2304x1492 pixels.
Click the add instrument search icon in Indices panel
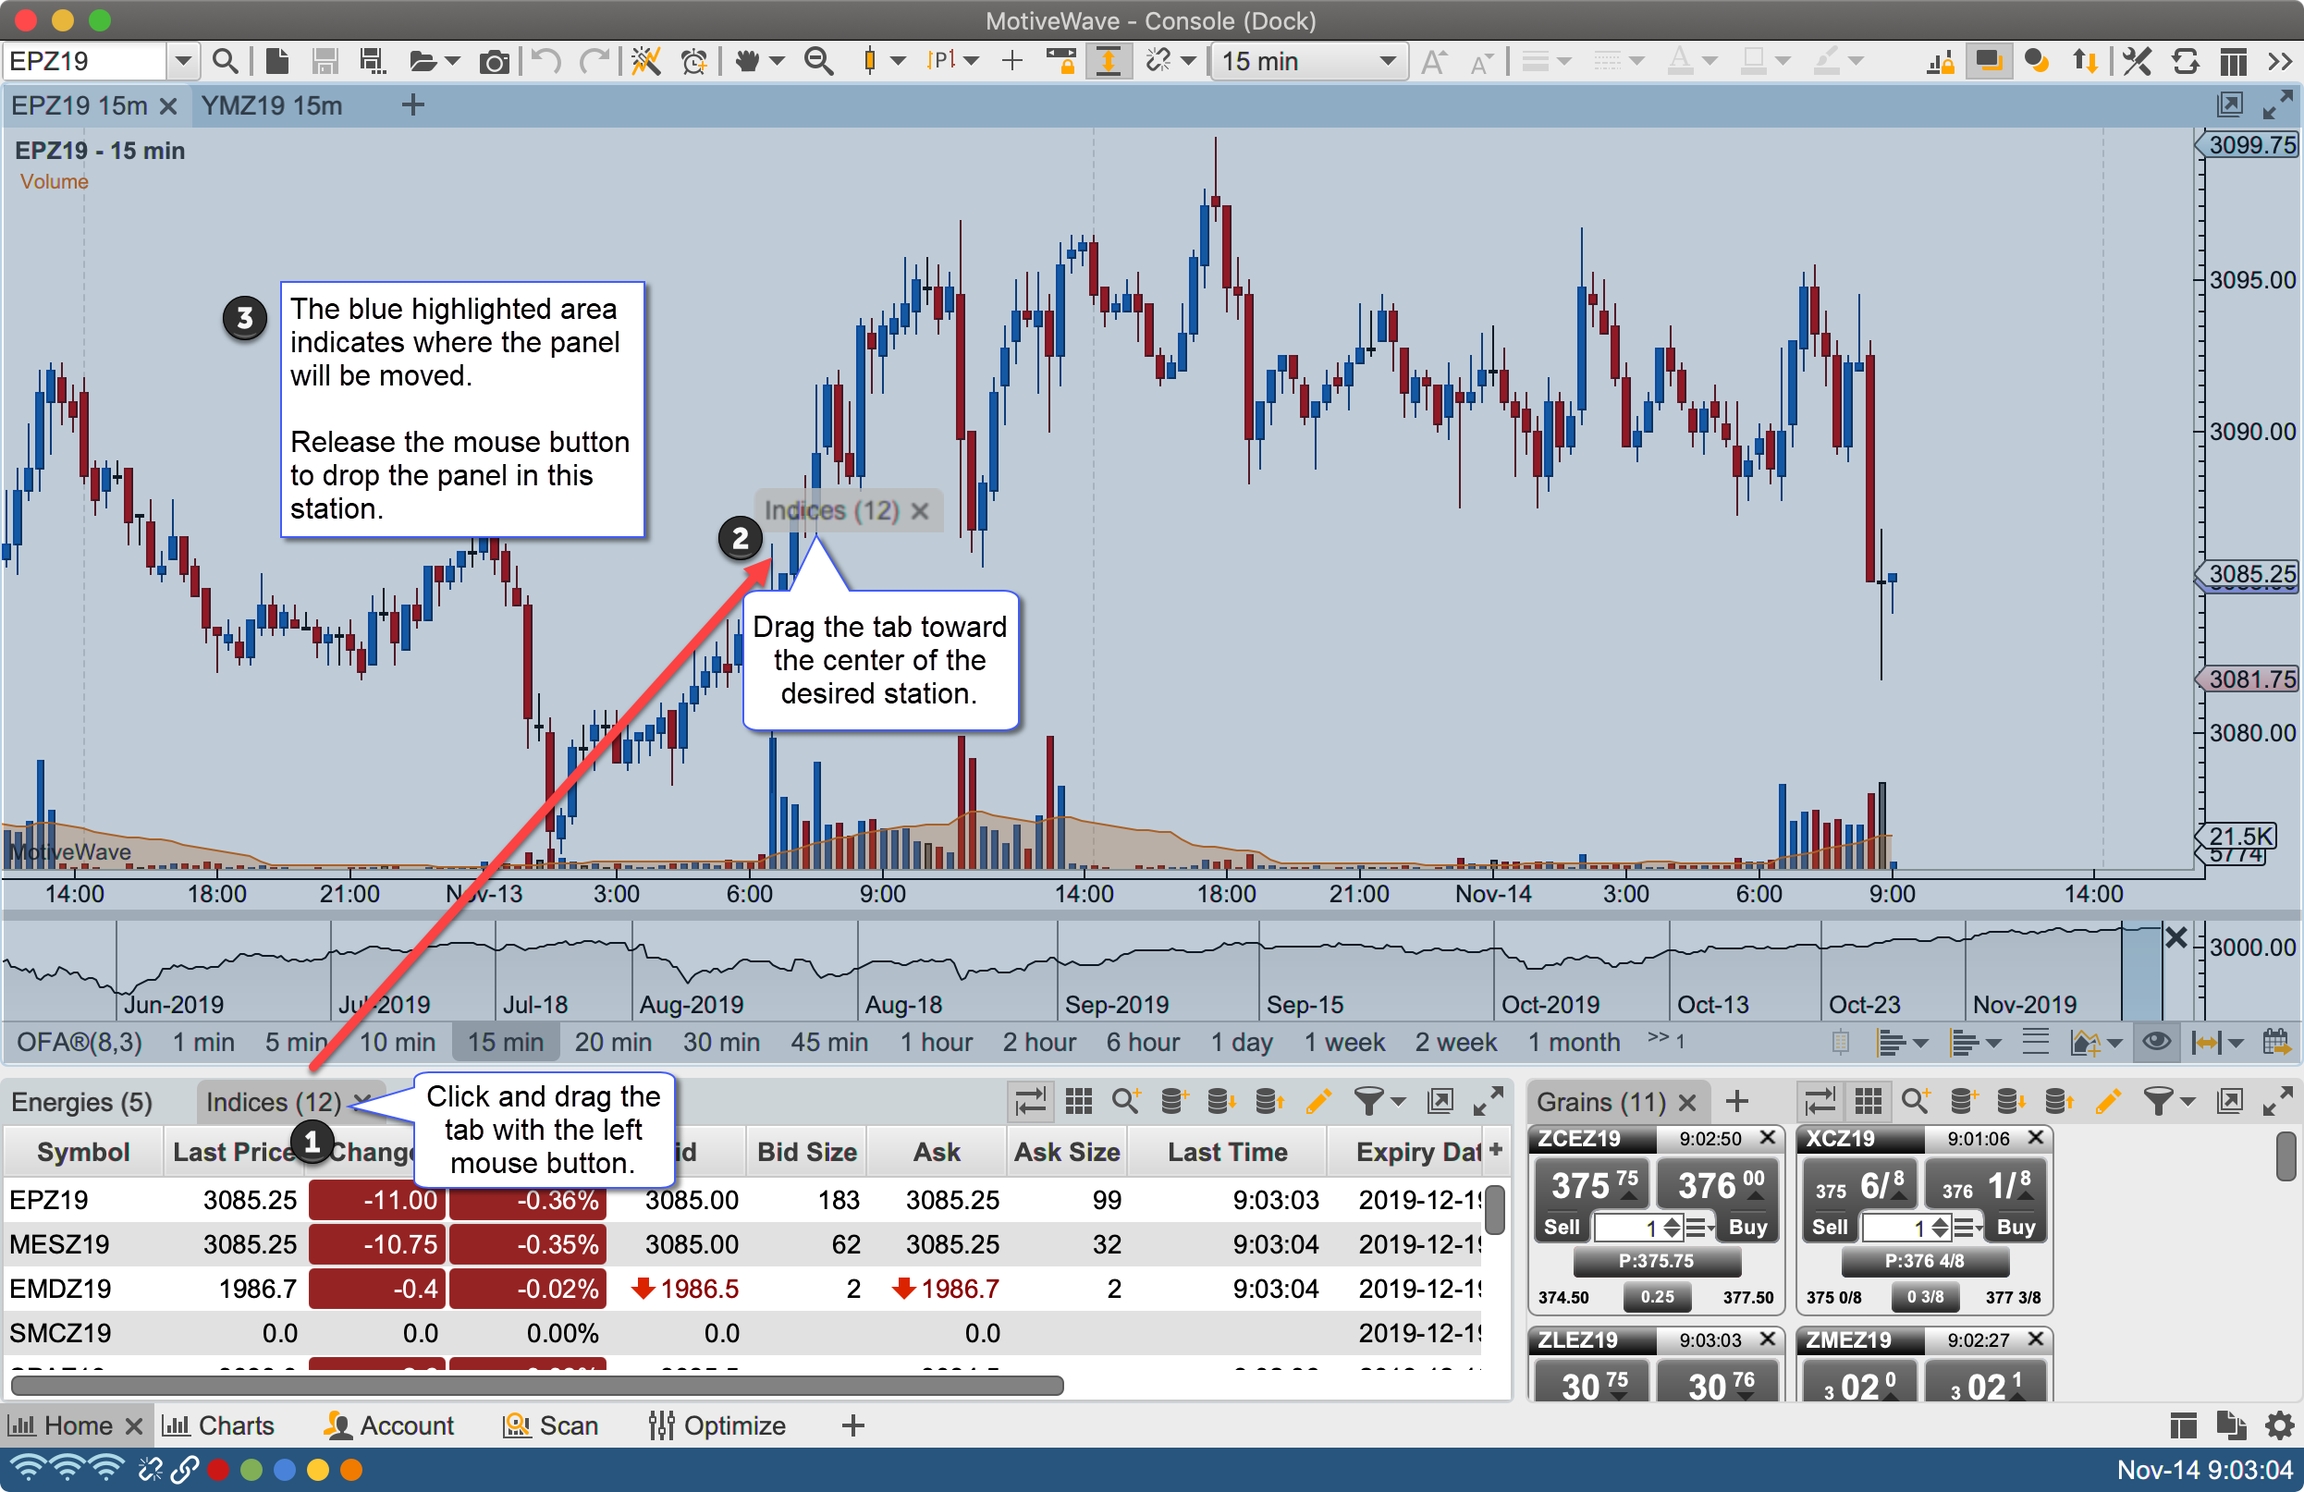tap(1127, 1101)
